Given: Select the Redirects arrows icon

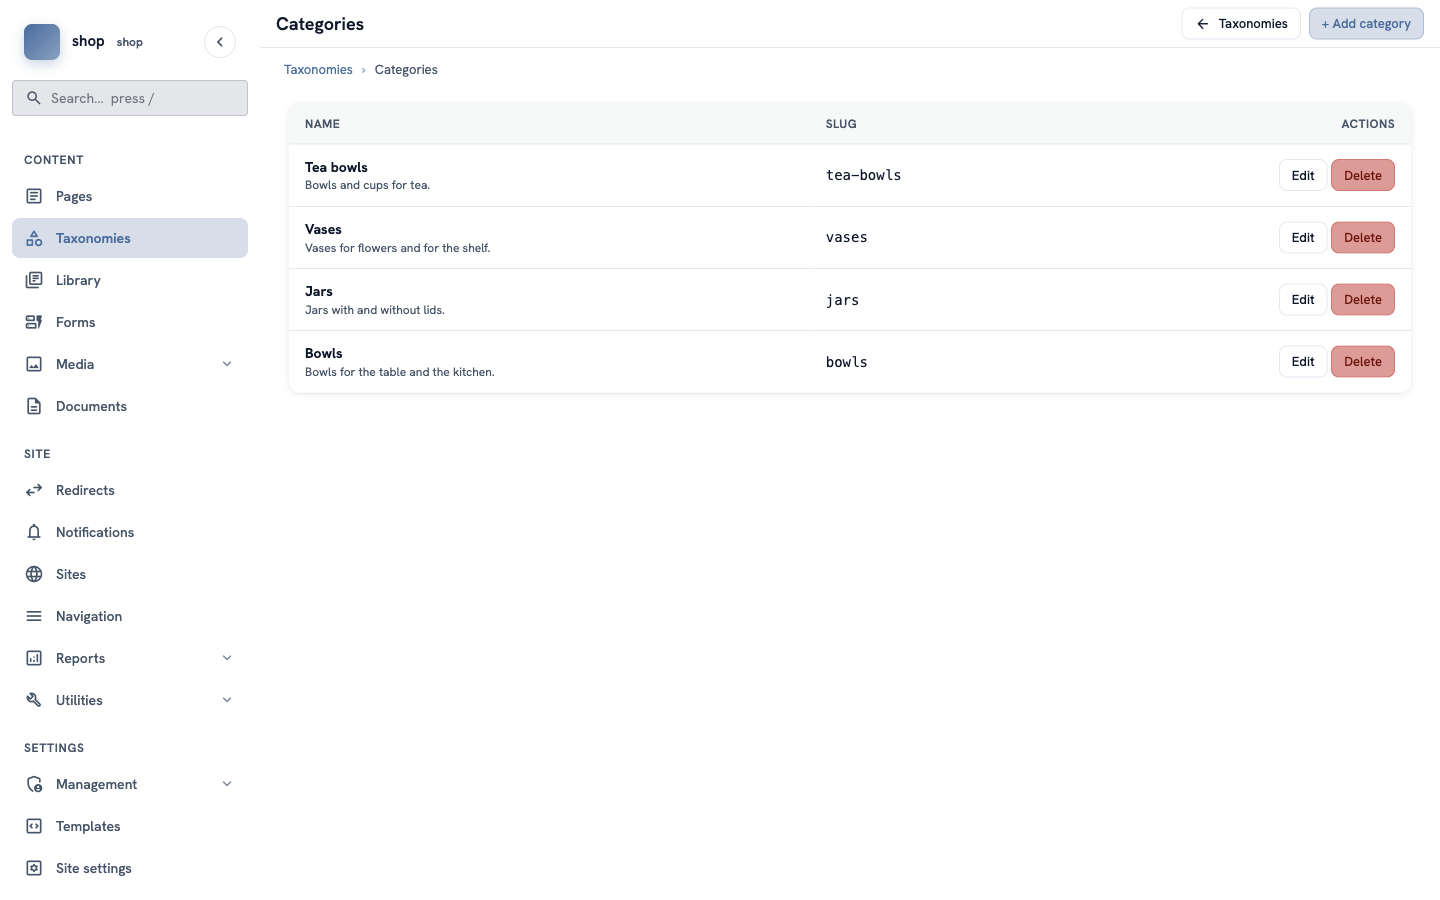Looking at the screenshot, I should pos(34,490).
